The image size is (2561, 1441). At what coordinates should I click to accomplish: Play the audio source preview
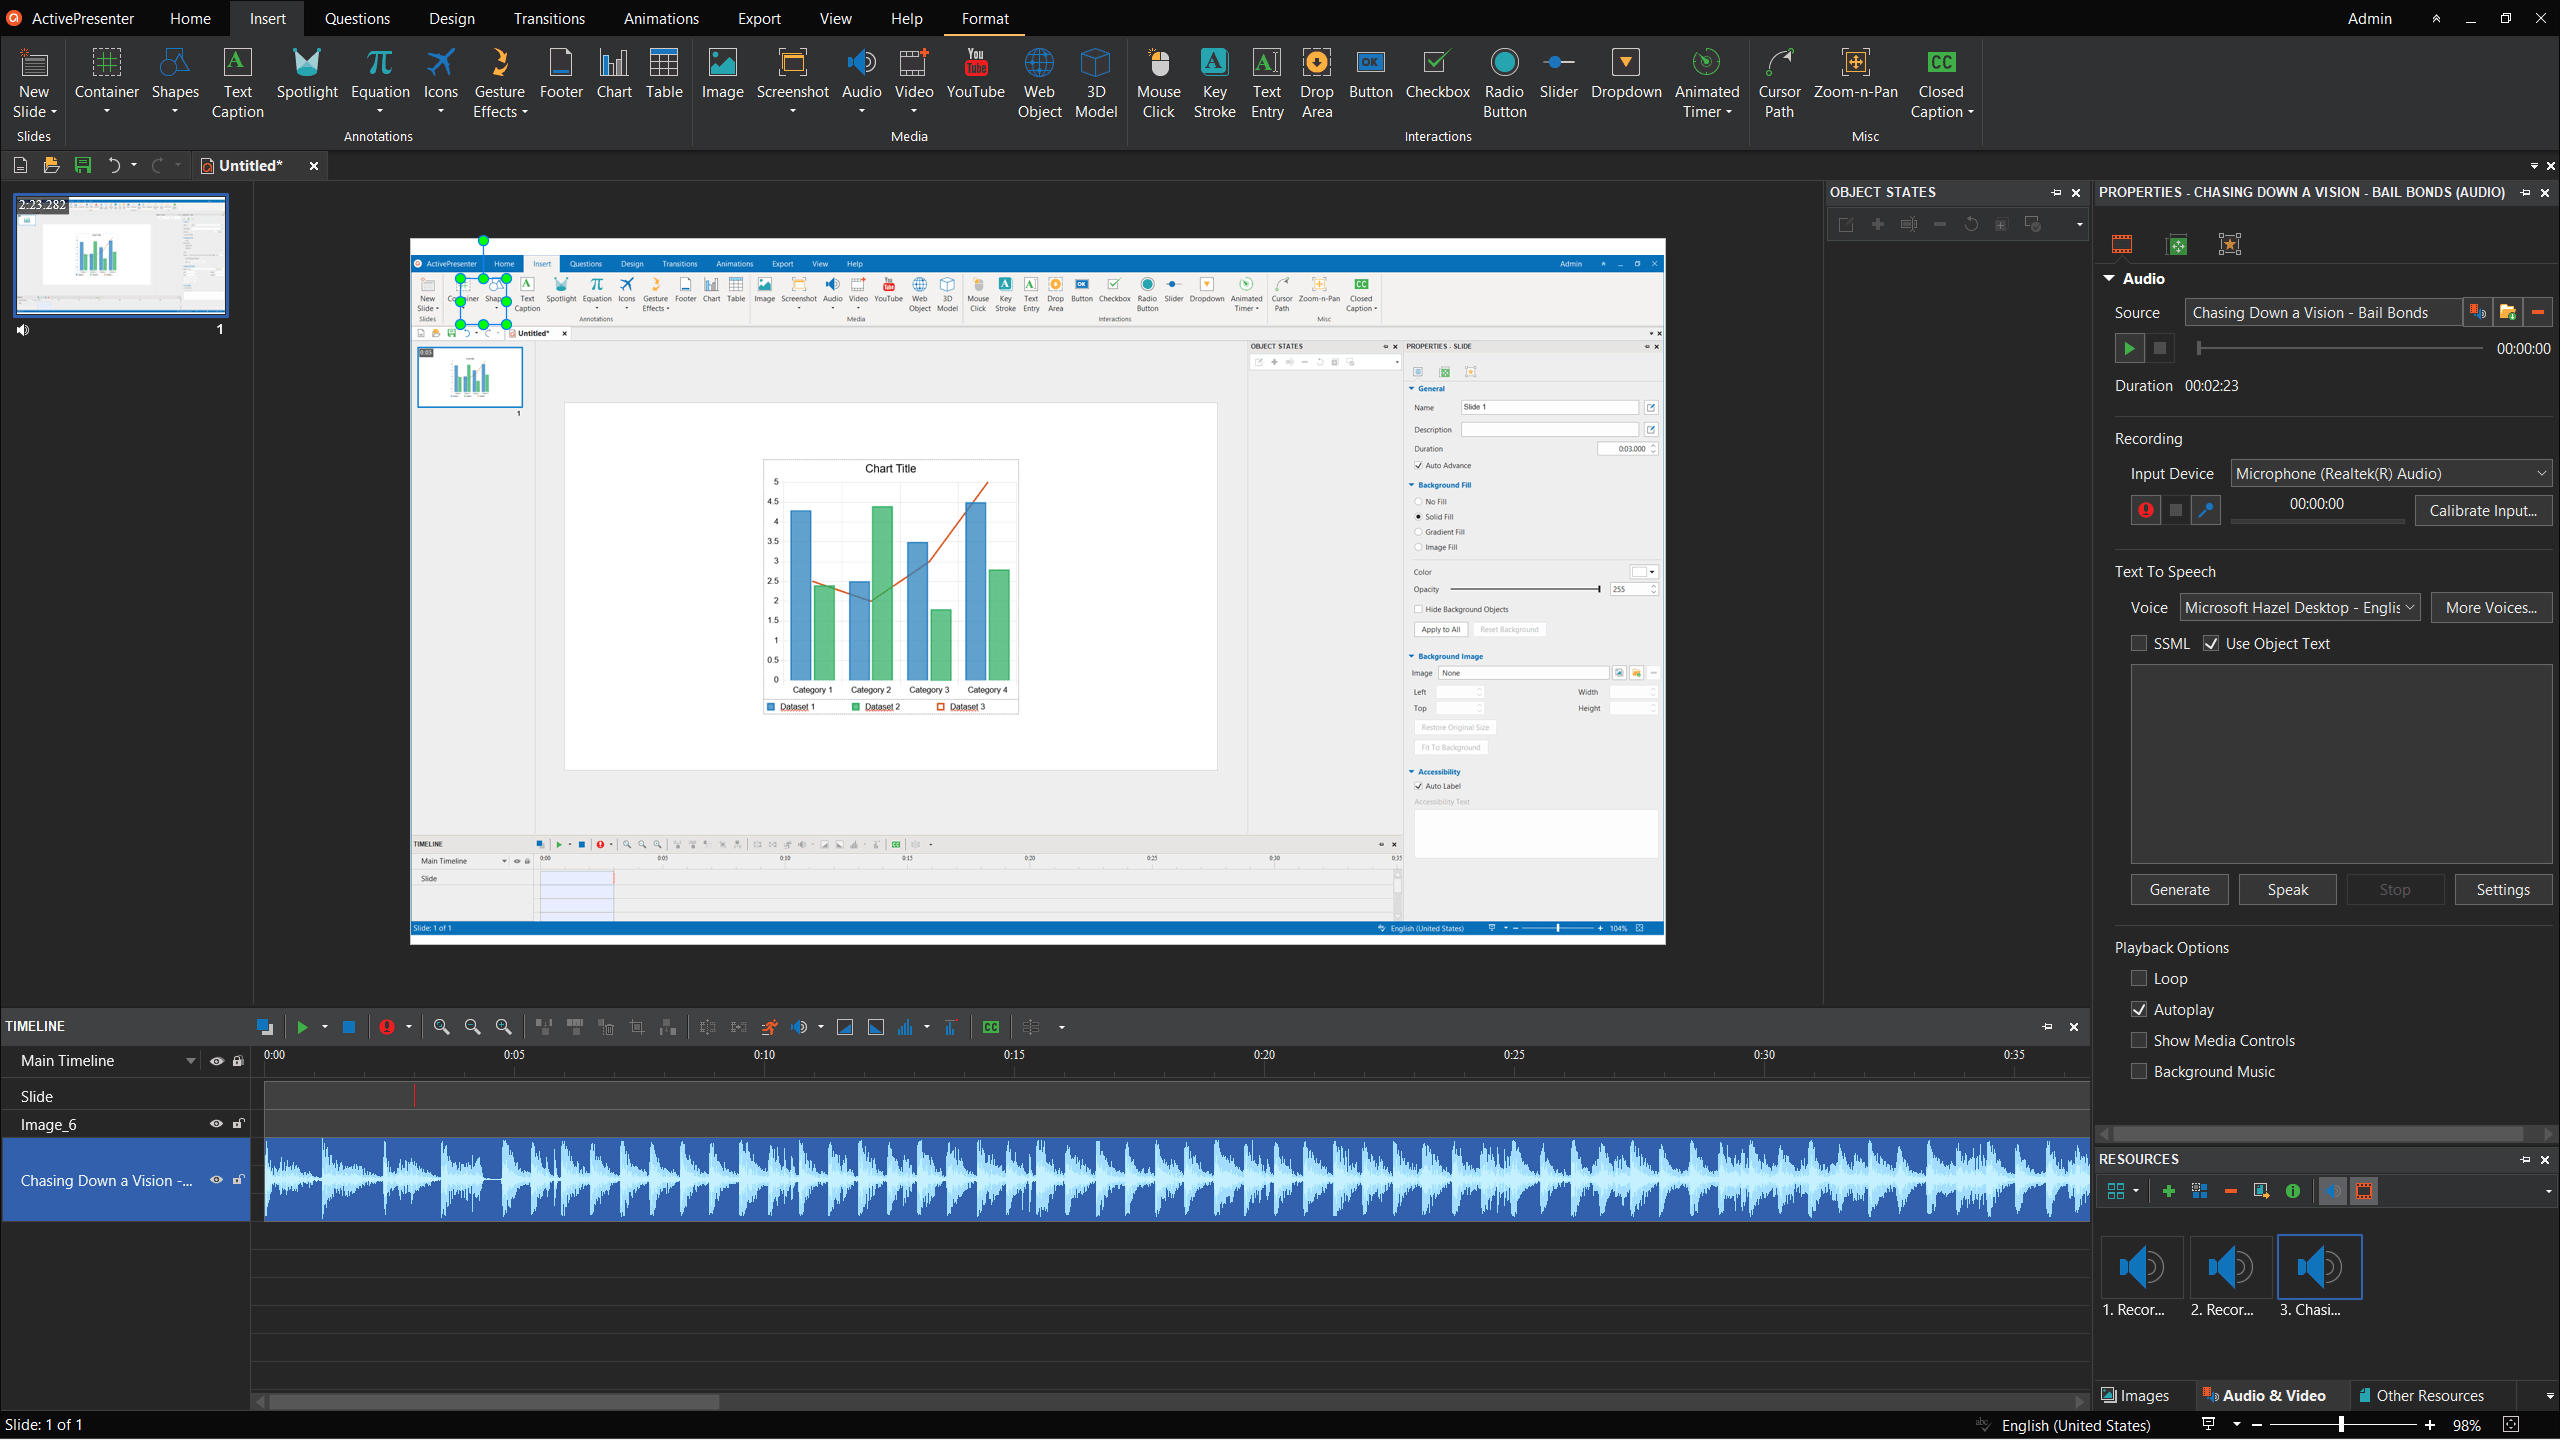click(2129, 349)
